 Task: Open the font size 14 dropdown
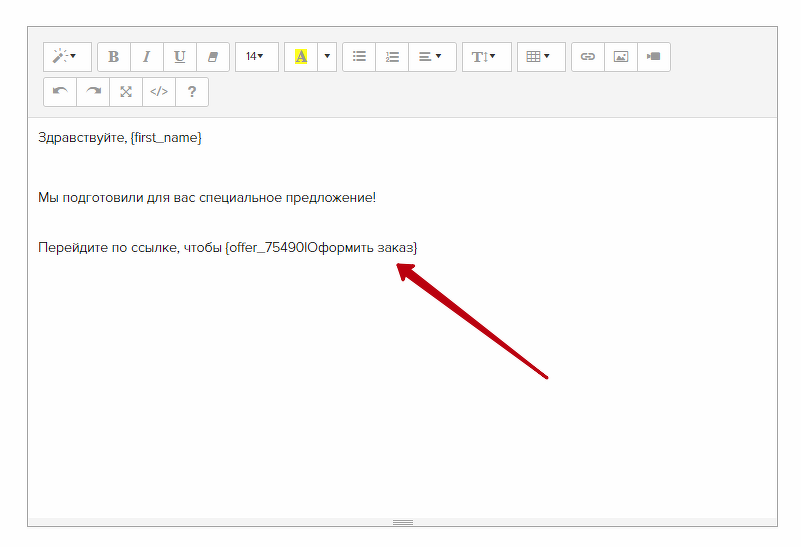pos(256,57)
